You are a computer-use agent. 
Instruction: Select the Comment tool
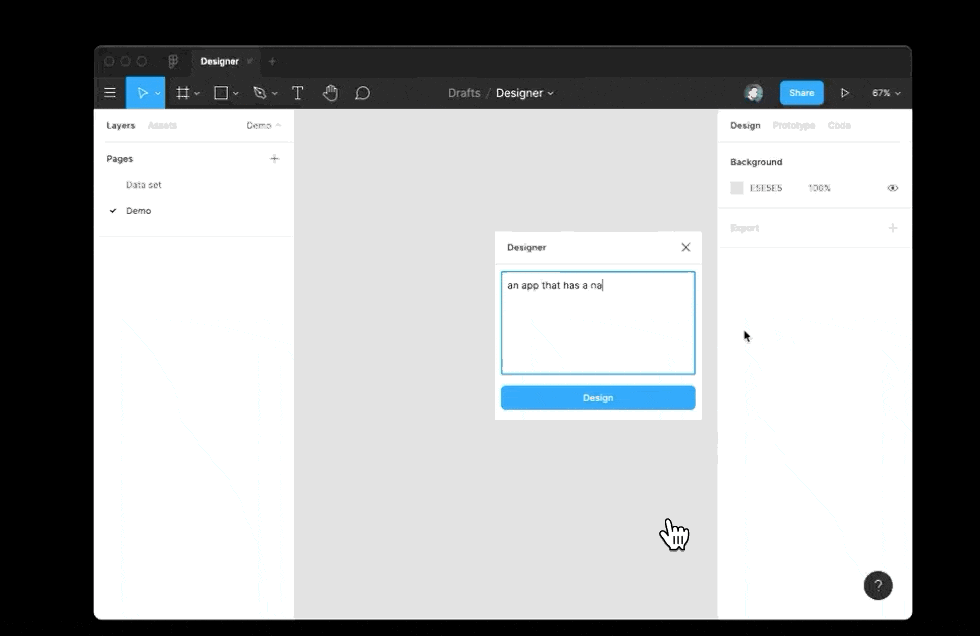[362, 93]
